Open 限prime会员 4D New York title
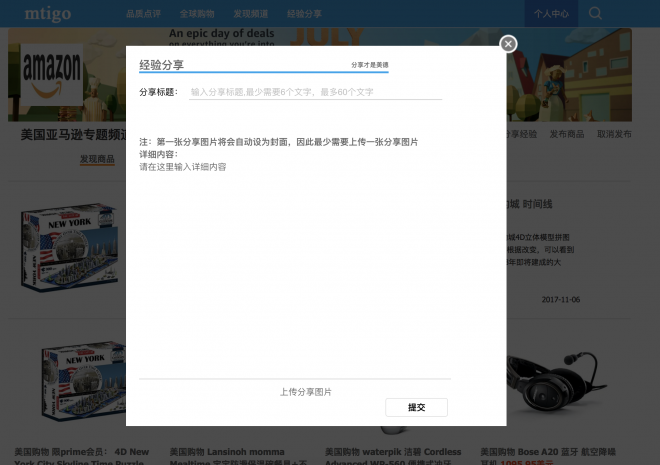 (x=82, y=457)
